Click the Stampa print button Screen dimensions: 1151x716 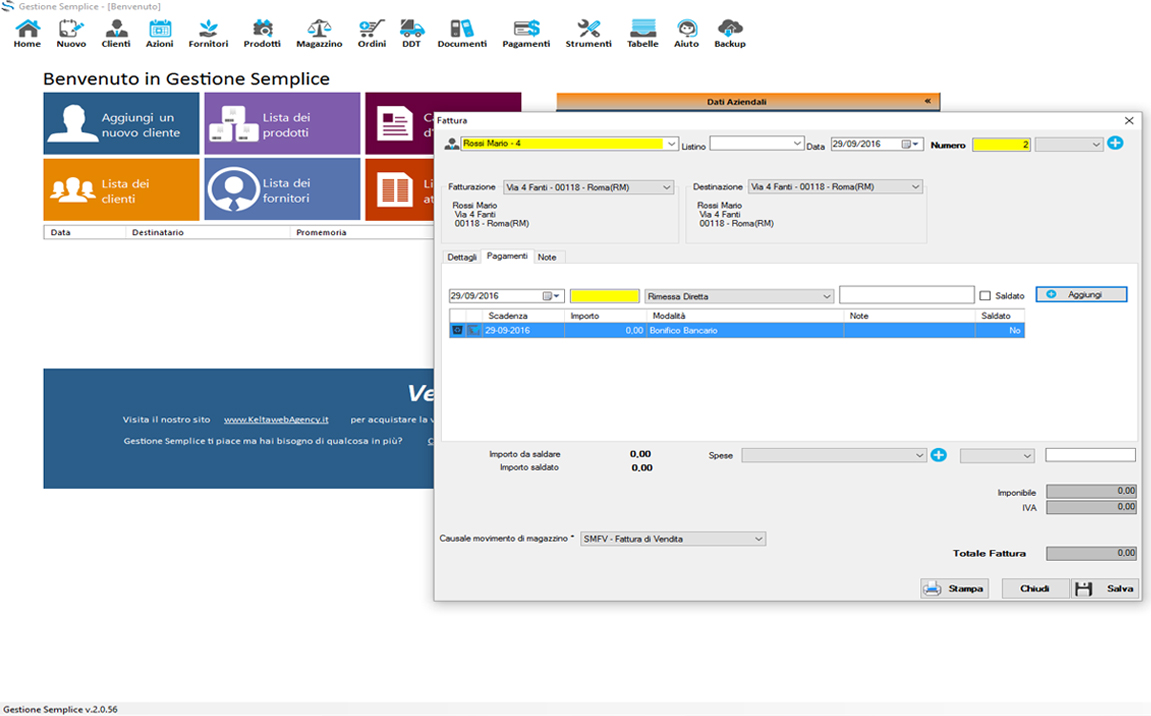[954, 589]
